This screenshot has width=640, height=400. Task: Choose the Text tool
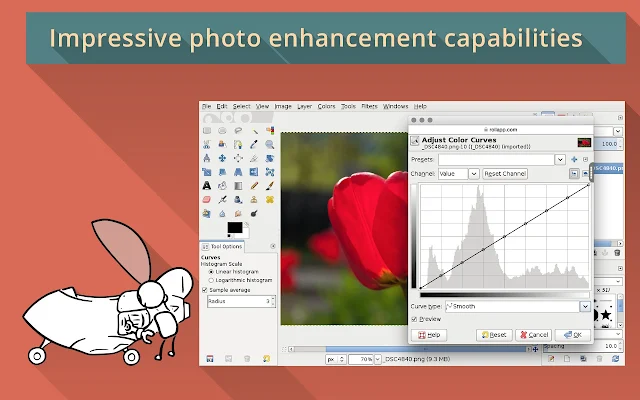pos(207,186)
